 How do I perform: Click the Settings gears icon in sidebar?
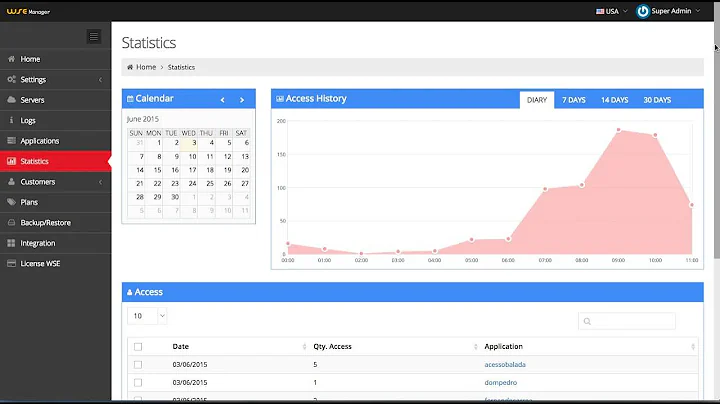[x=11, y=79]
